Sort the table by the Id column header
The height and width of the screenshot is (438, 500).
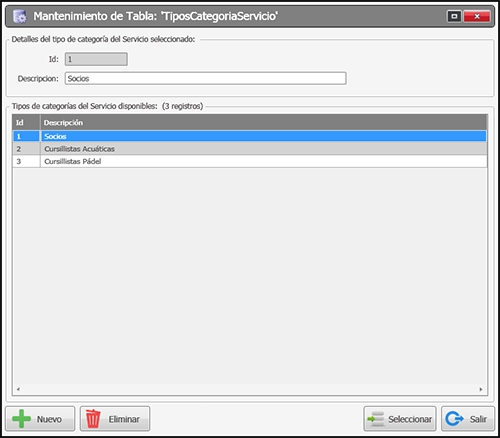(26, 122)
